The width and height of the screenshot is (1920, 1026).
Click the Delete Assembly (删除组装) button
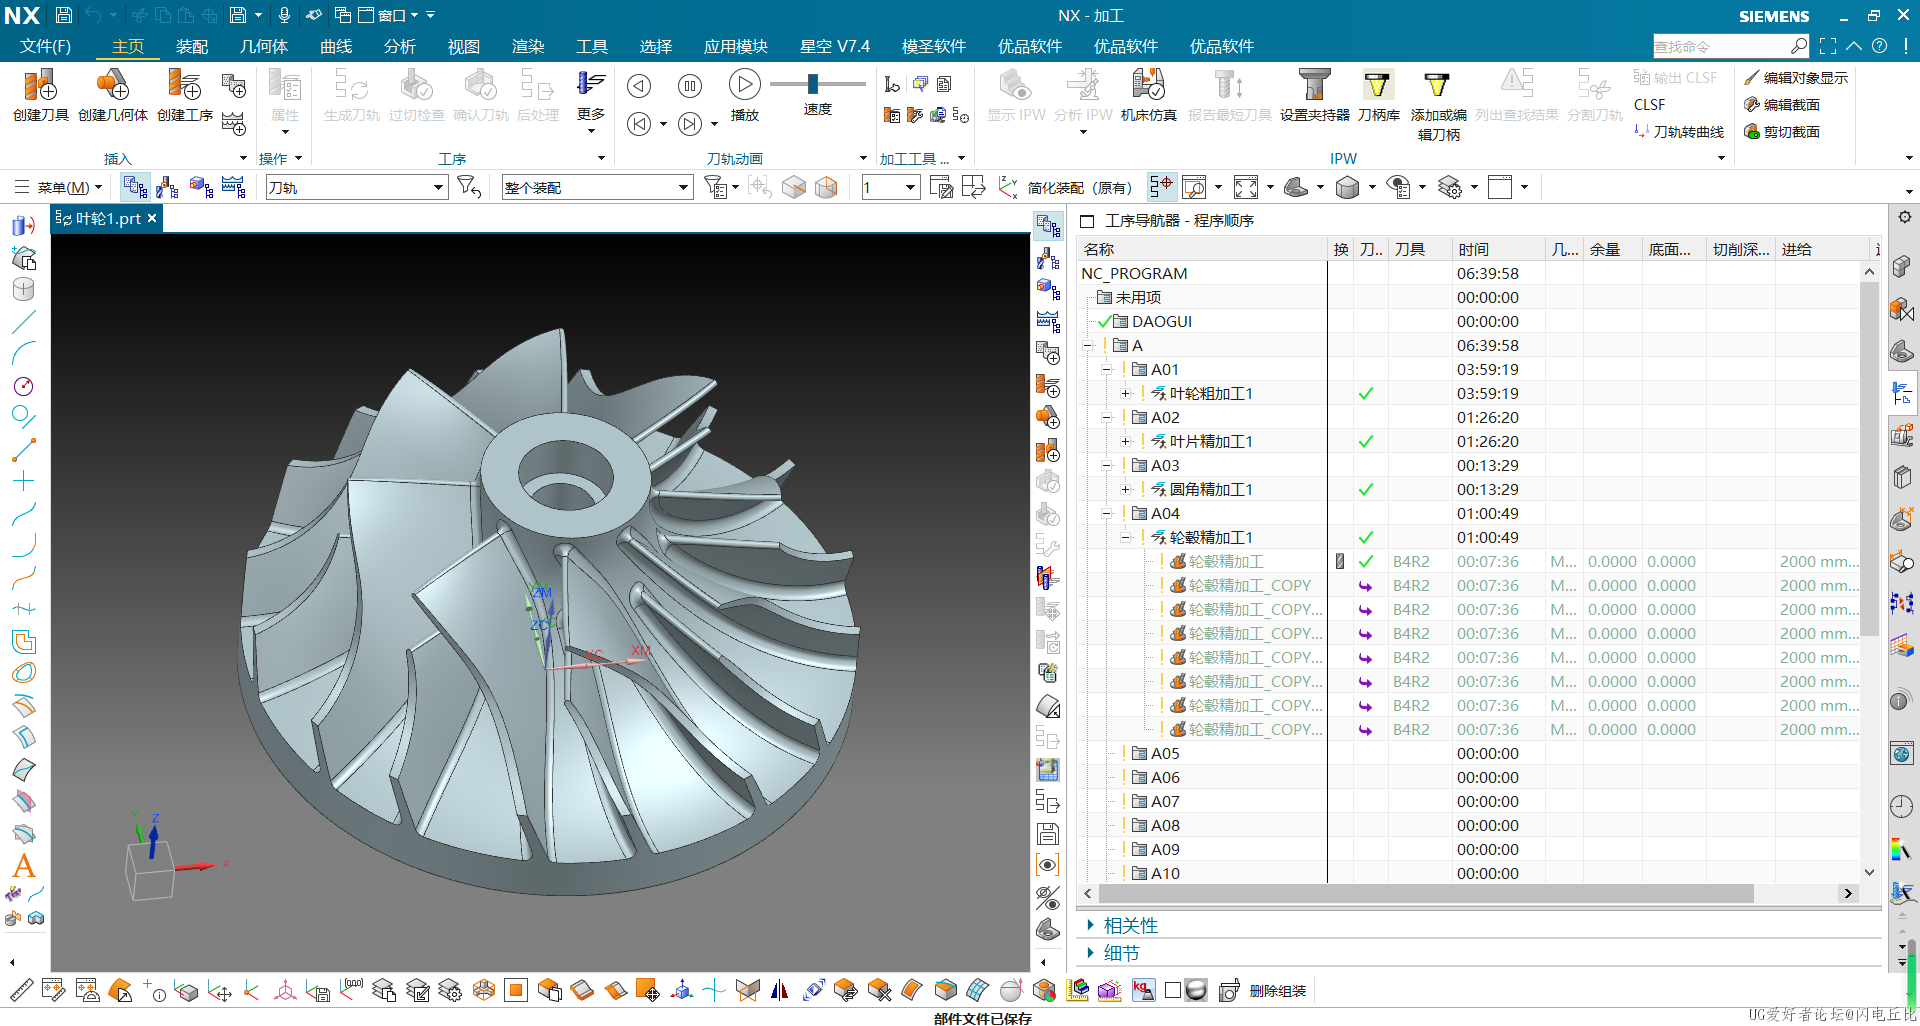1263,990
